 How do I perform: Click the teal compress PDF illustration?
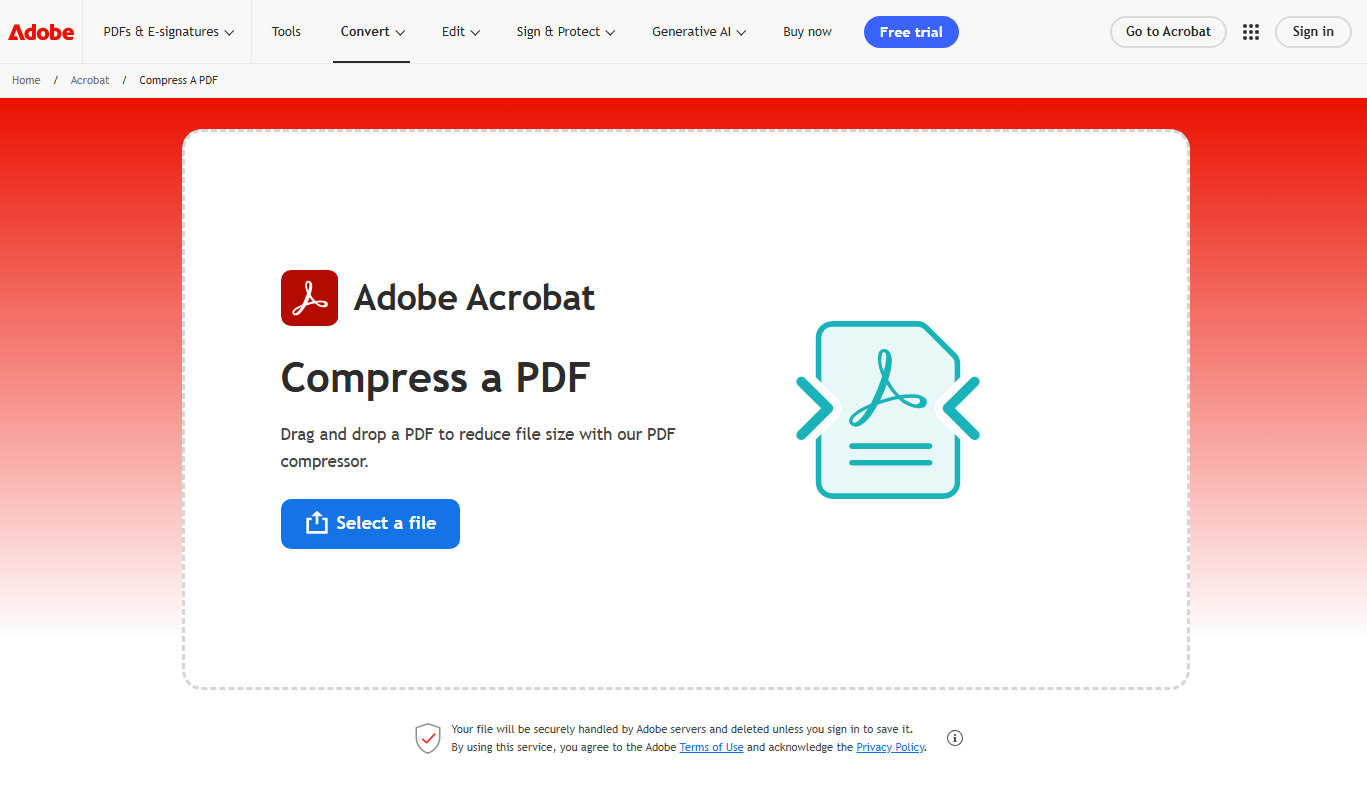[x=888, y=410]
